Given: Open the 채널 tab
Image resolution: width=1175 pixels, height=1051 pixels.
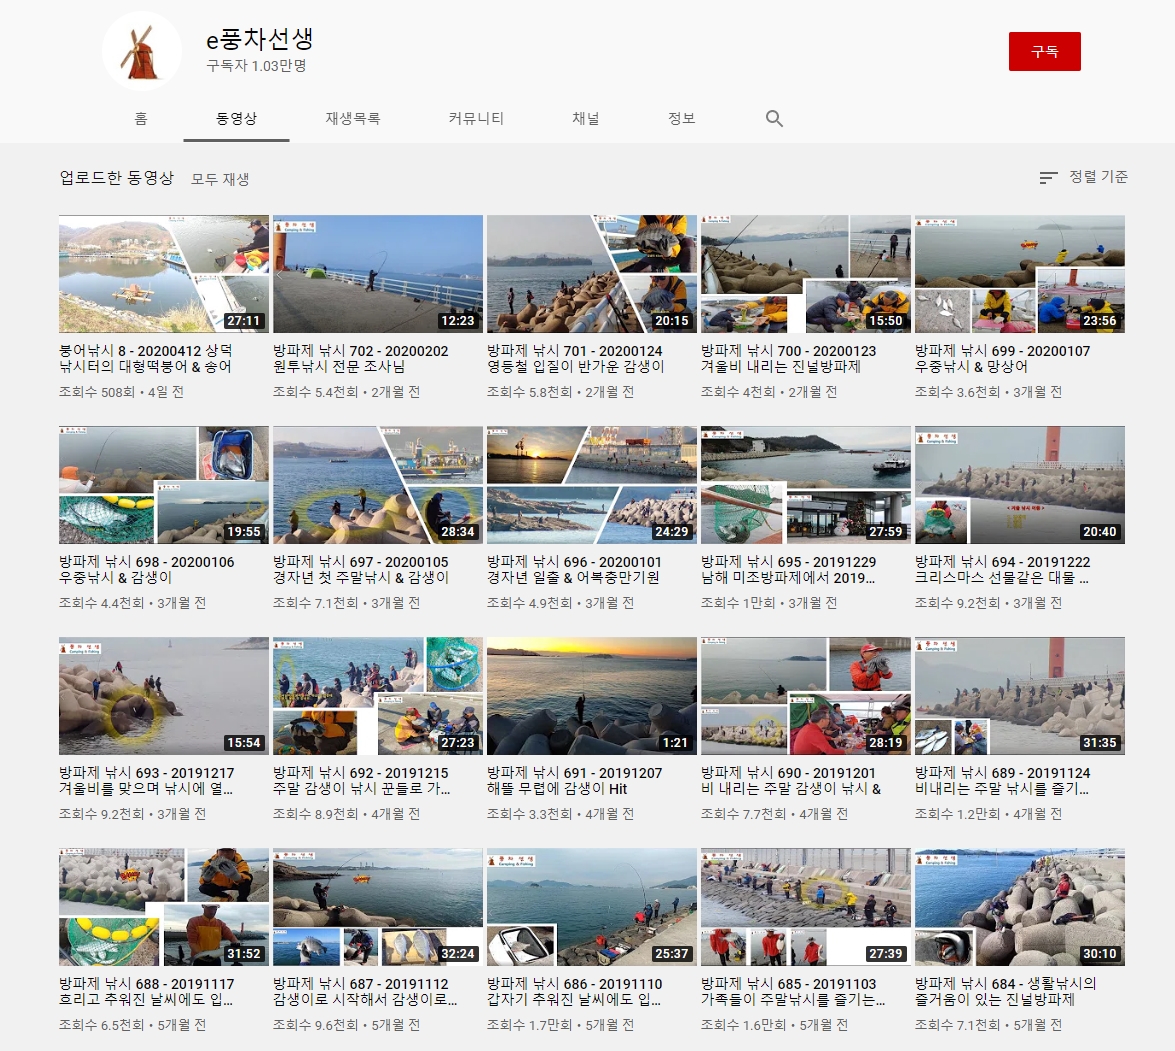Looking at the screenshot, I should tap(585, 118).
